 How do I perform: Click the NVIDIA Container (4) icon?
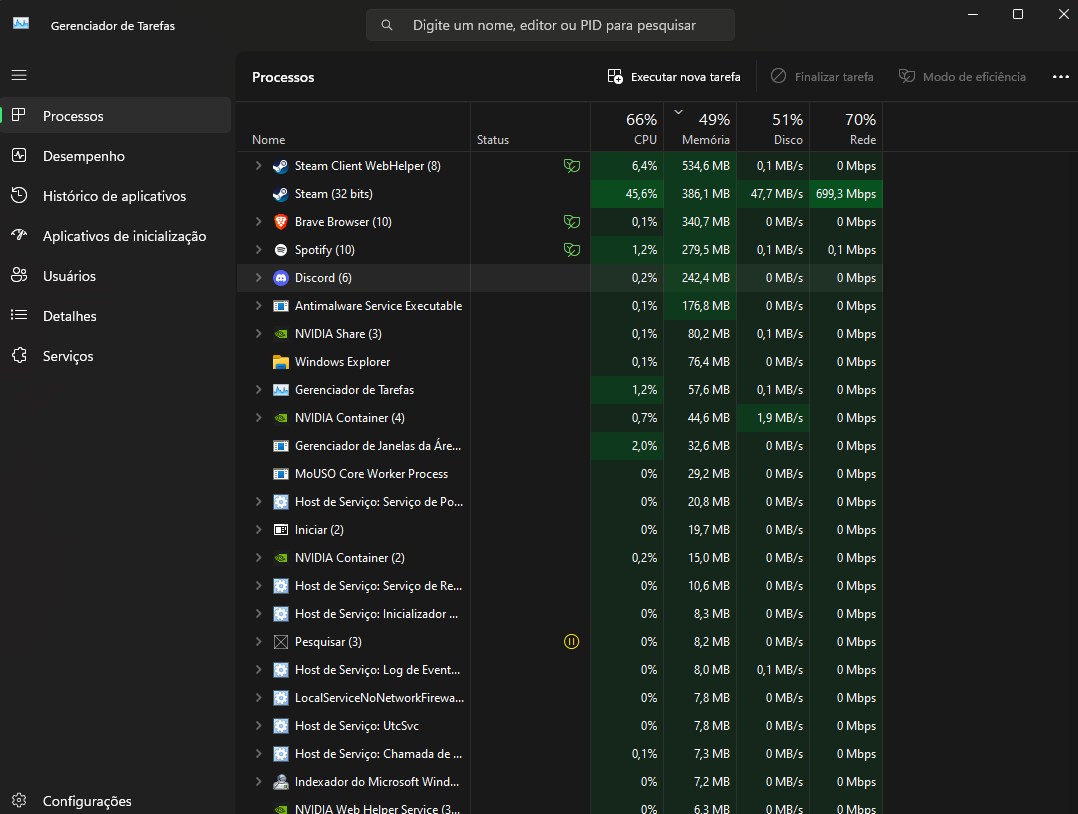pyautogui.click(x=280, y=418)
